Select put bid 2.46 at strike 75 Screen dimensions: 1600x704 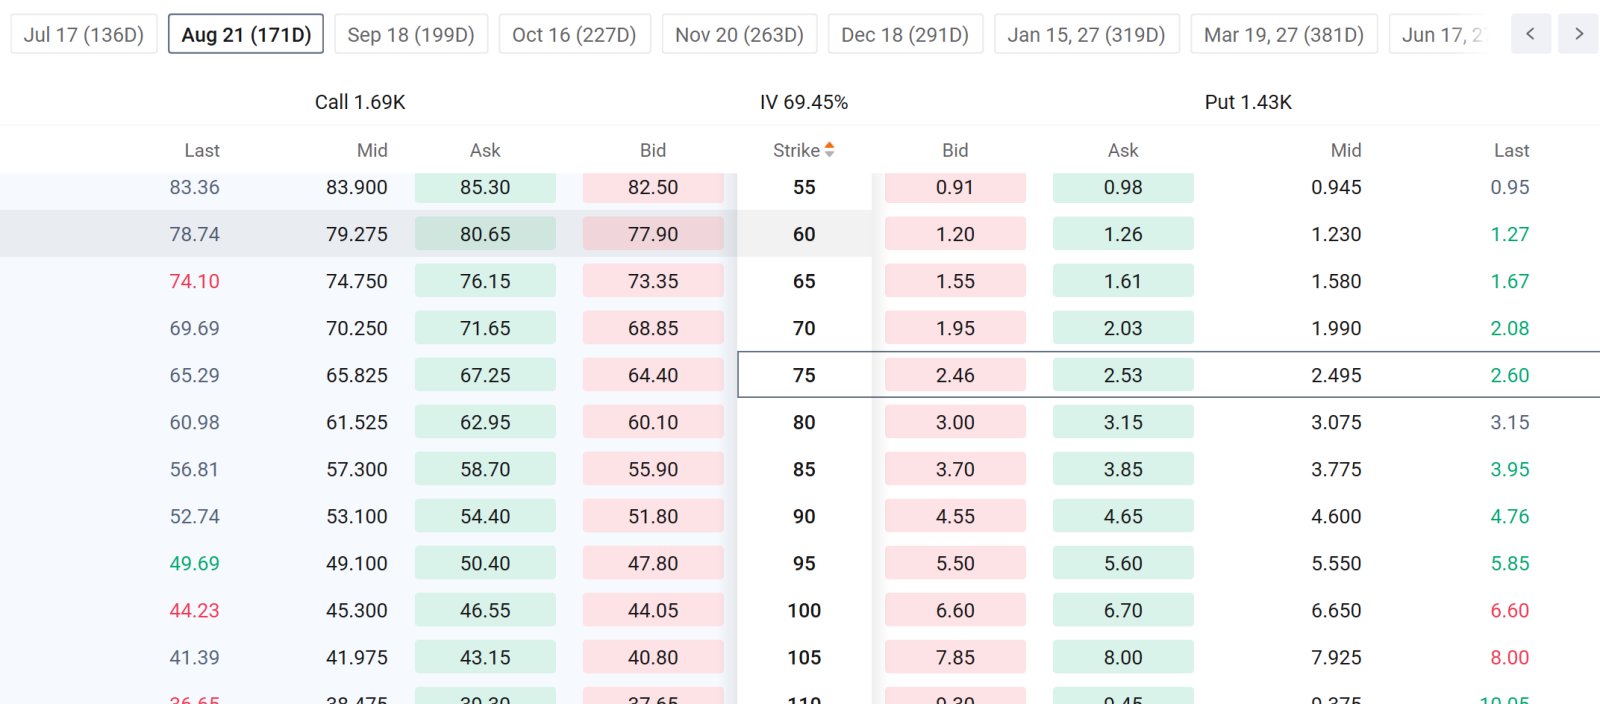955,375
